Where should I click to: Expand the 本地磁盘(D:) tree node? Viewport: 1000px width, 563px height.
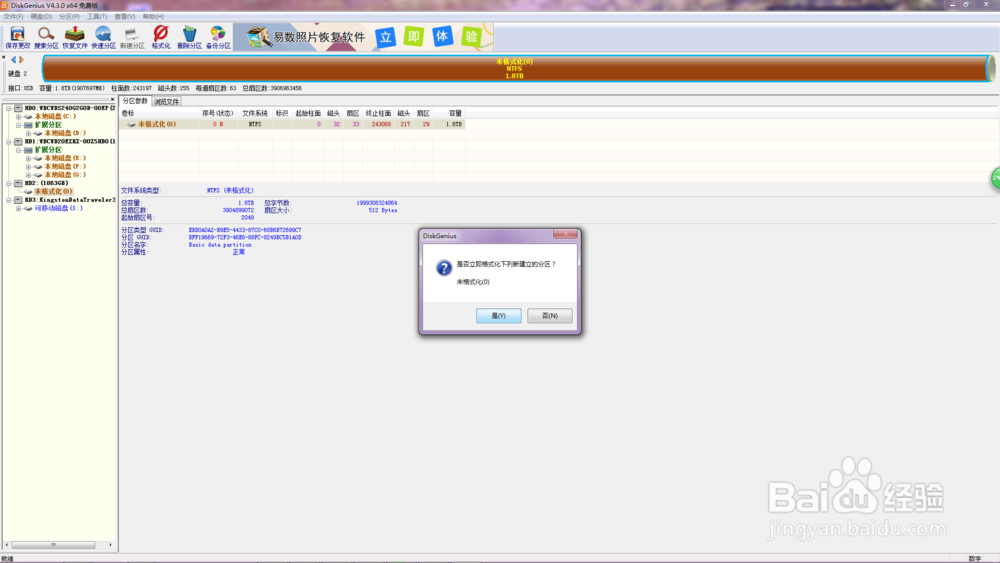coord(28,133)
